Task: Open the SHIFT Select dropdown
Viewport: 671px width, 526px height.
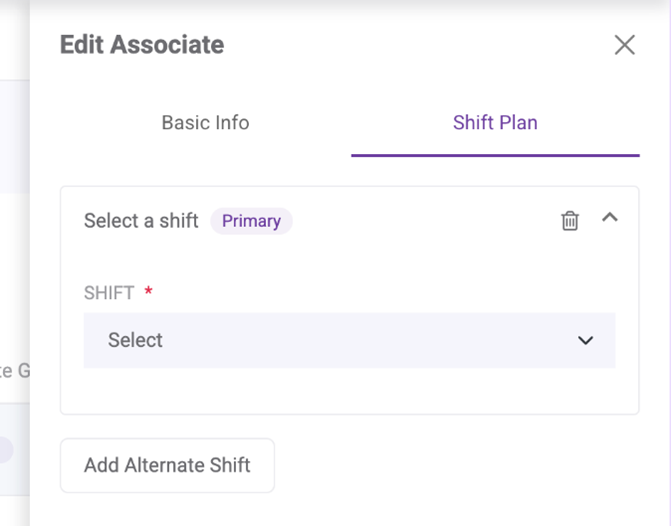Action: click(349, 340)
